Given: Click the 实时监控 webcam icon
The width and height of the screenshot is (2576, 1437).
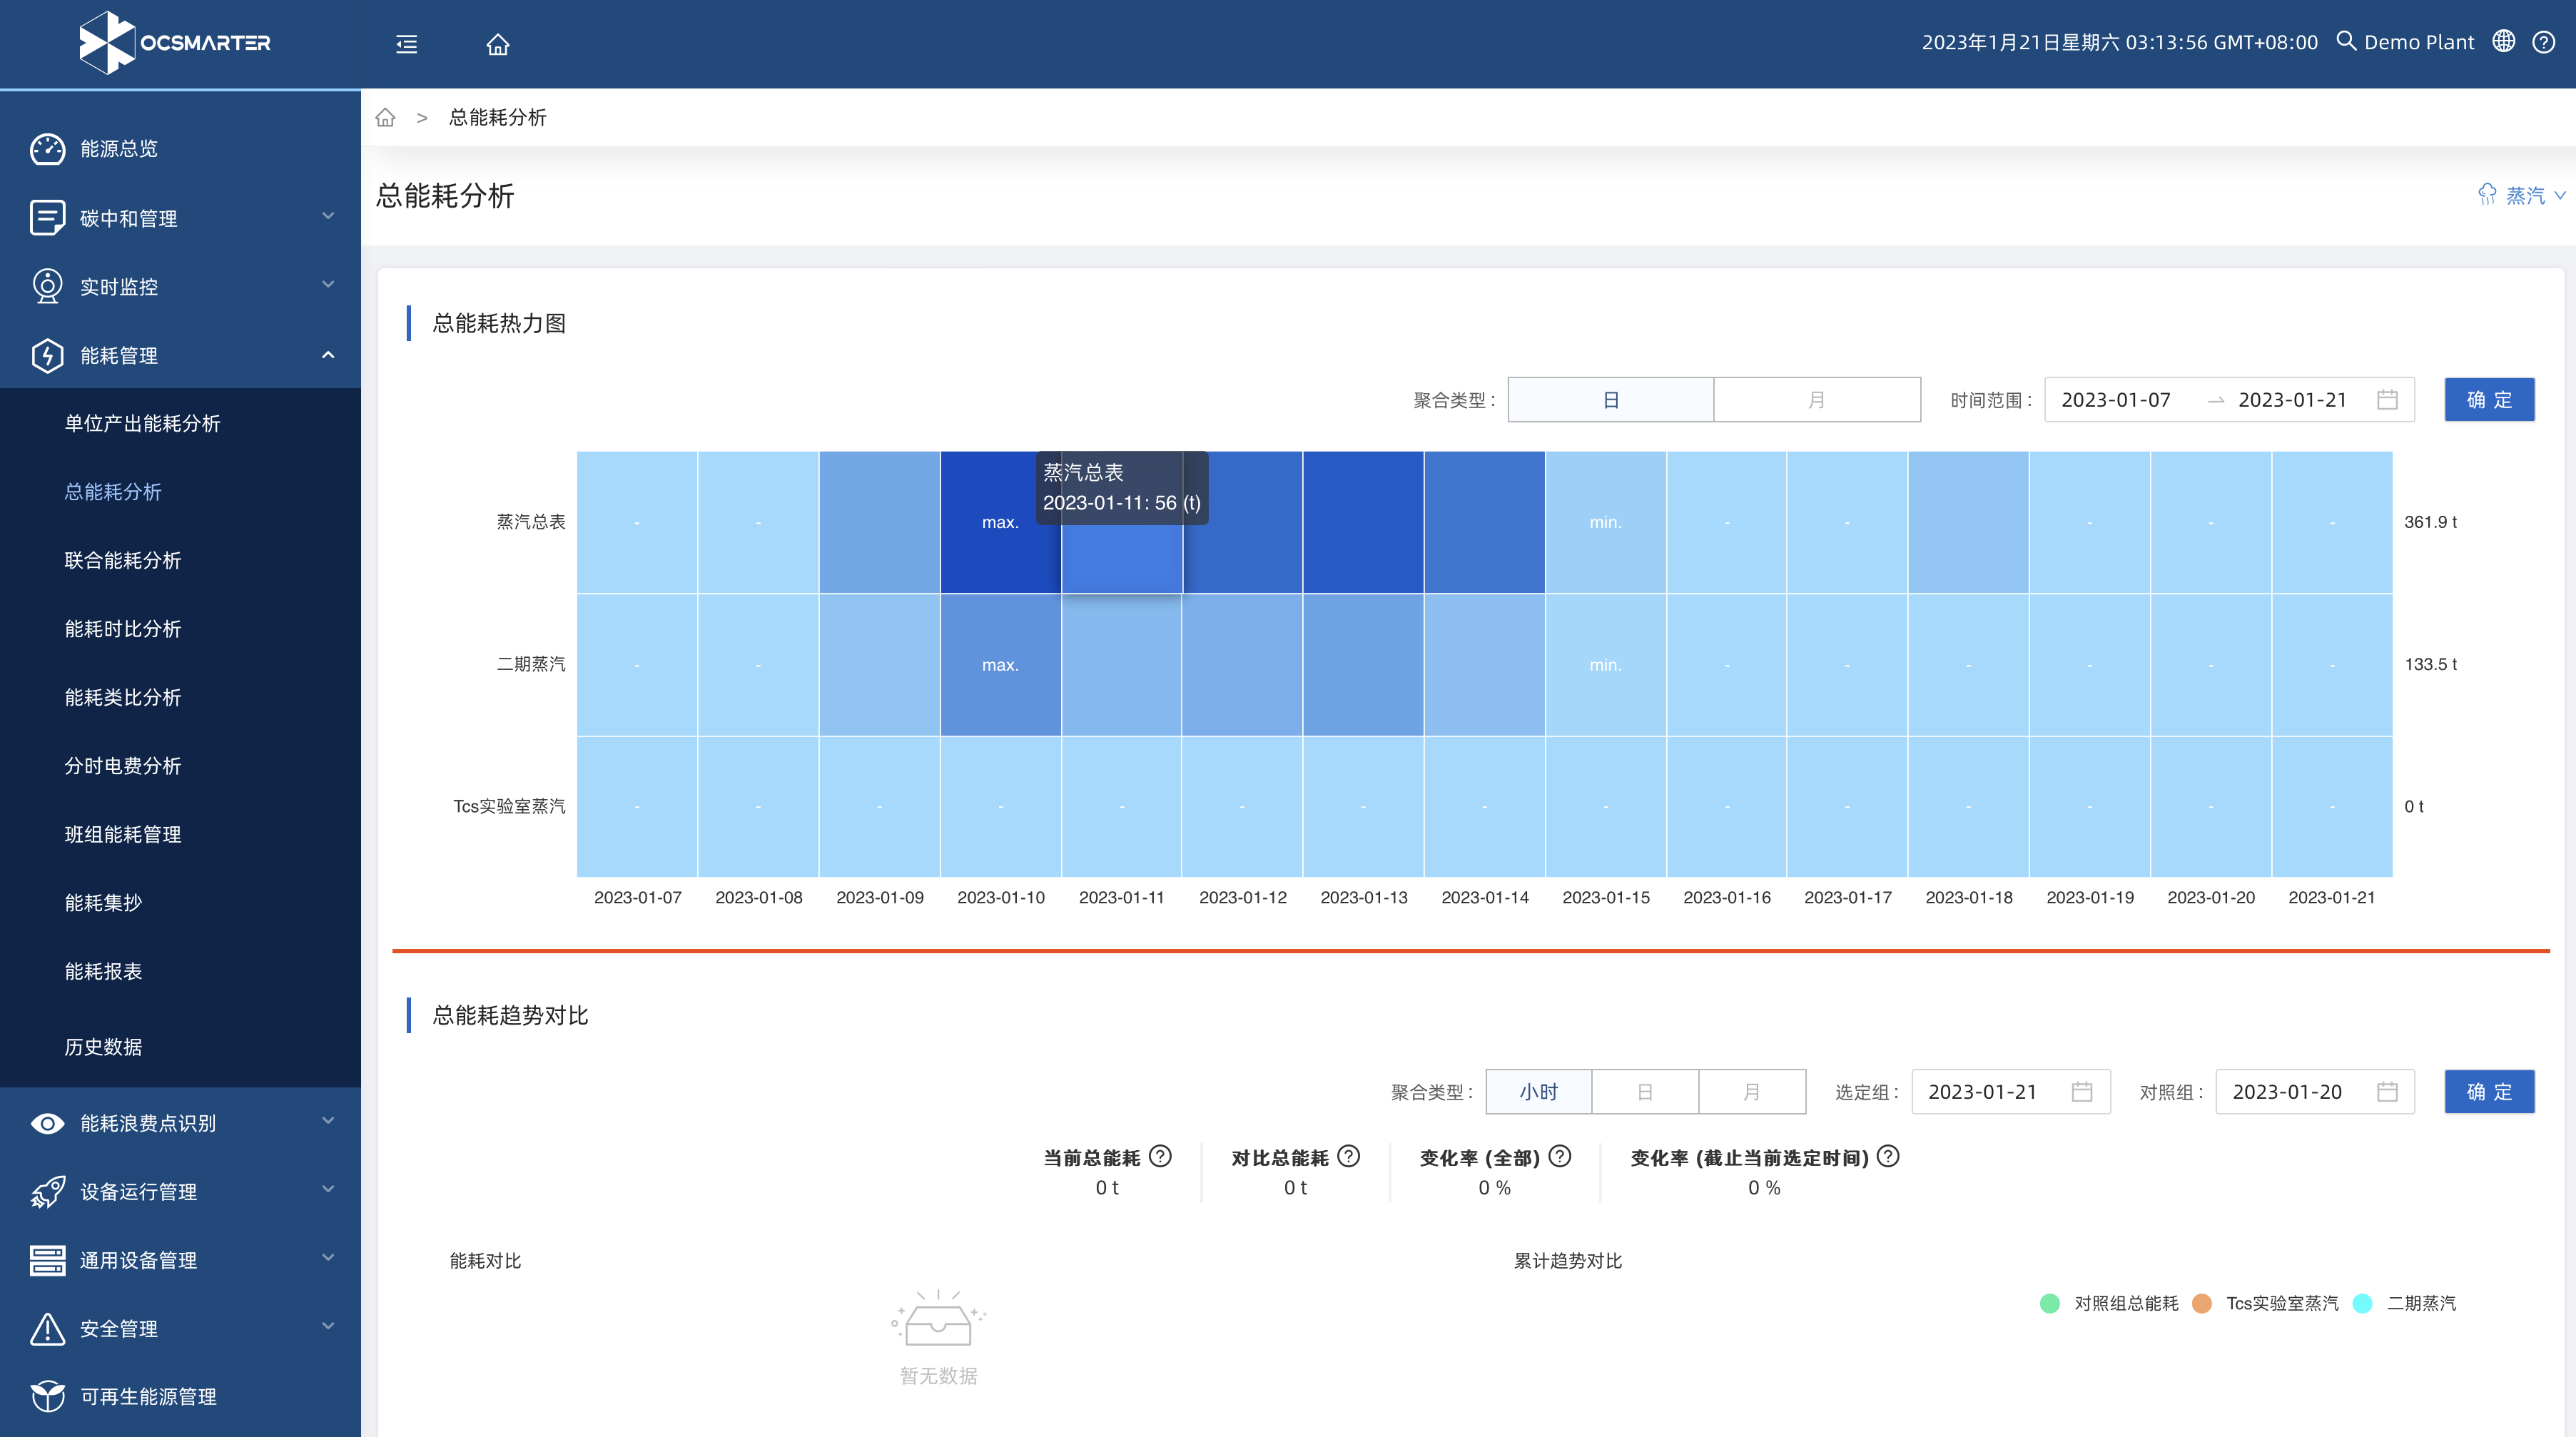Looking at the screenshot, I should click(x=47, y=286).
